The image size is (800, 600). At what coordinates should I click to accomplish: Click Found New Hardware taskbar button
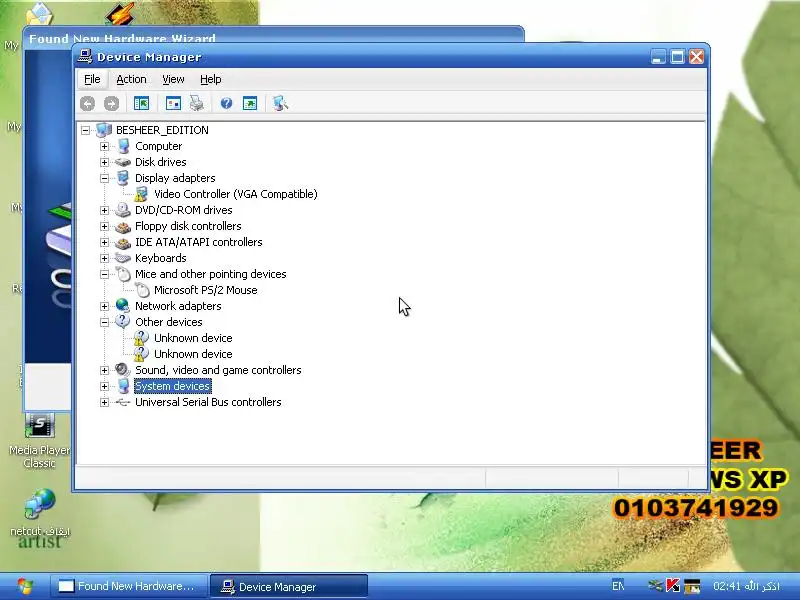[129, 586]
